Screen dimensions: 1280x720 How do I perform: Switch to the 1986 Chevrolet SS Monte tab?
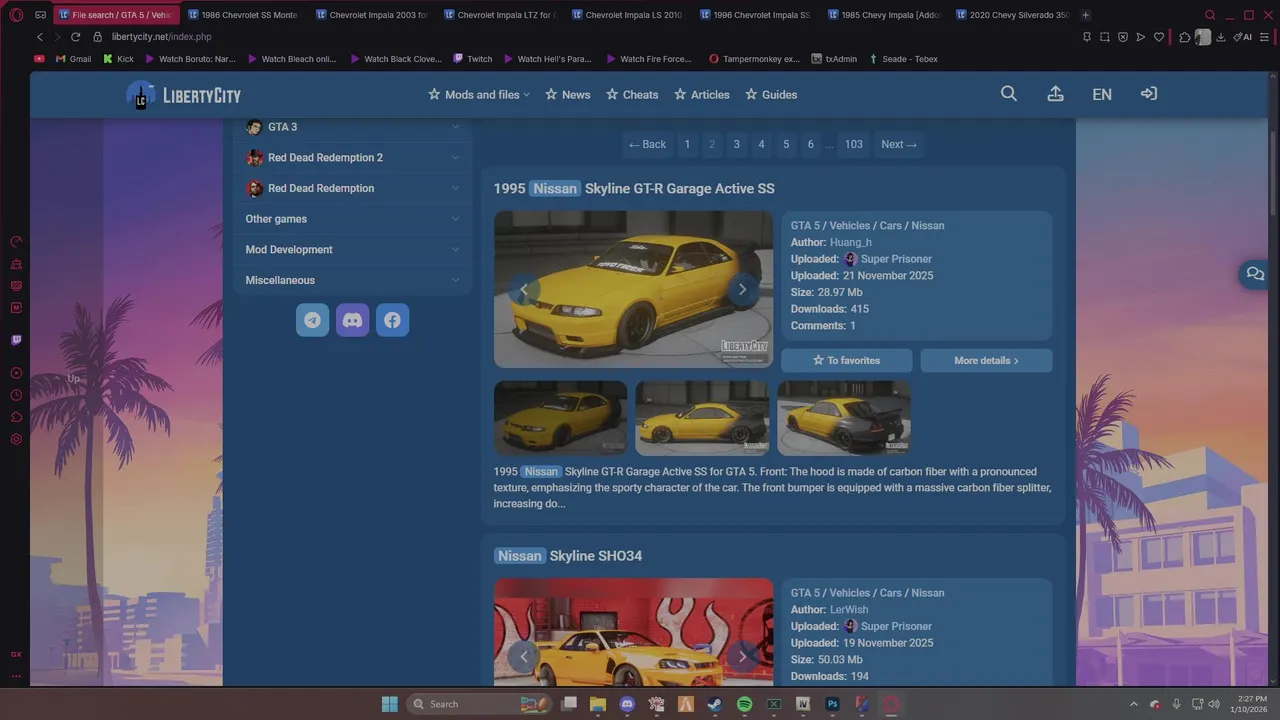click(x=243, y=15)
